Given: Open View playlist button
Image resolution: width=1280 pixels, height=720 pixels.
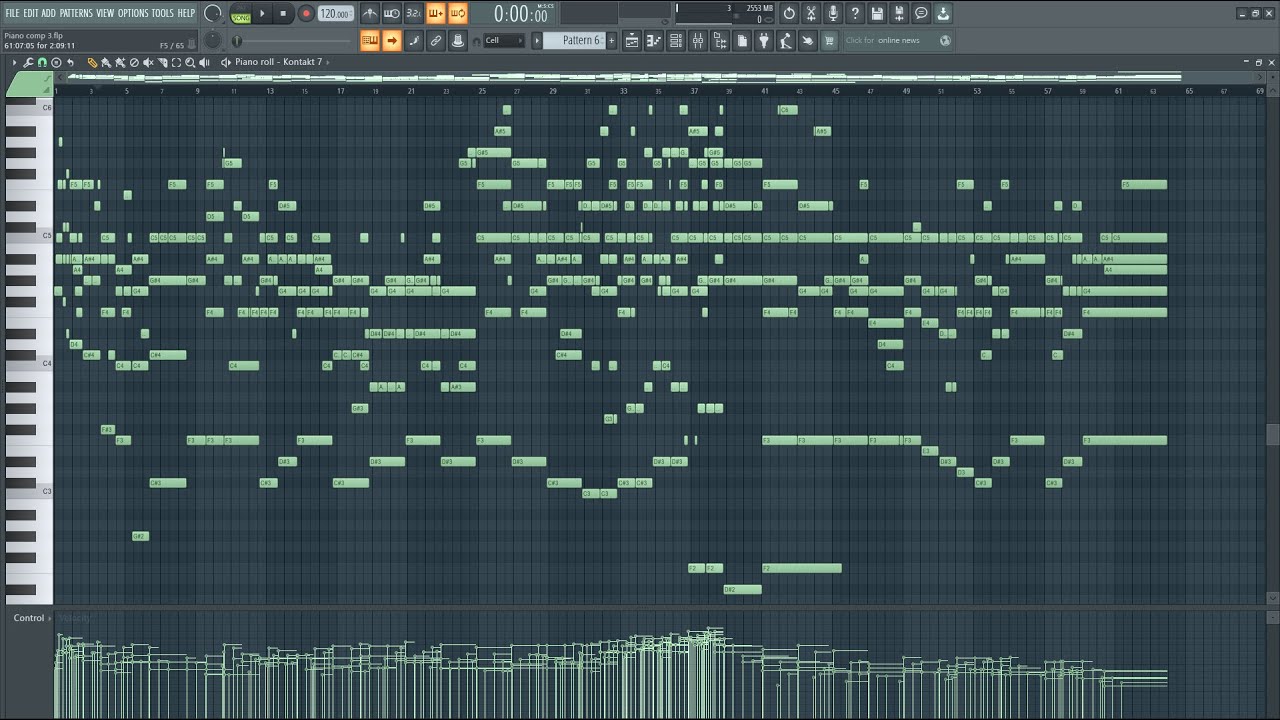Looking at the screenshot, I should coord(632,41).
